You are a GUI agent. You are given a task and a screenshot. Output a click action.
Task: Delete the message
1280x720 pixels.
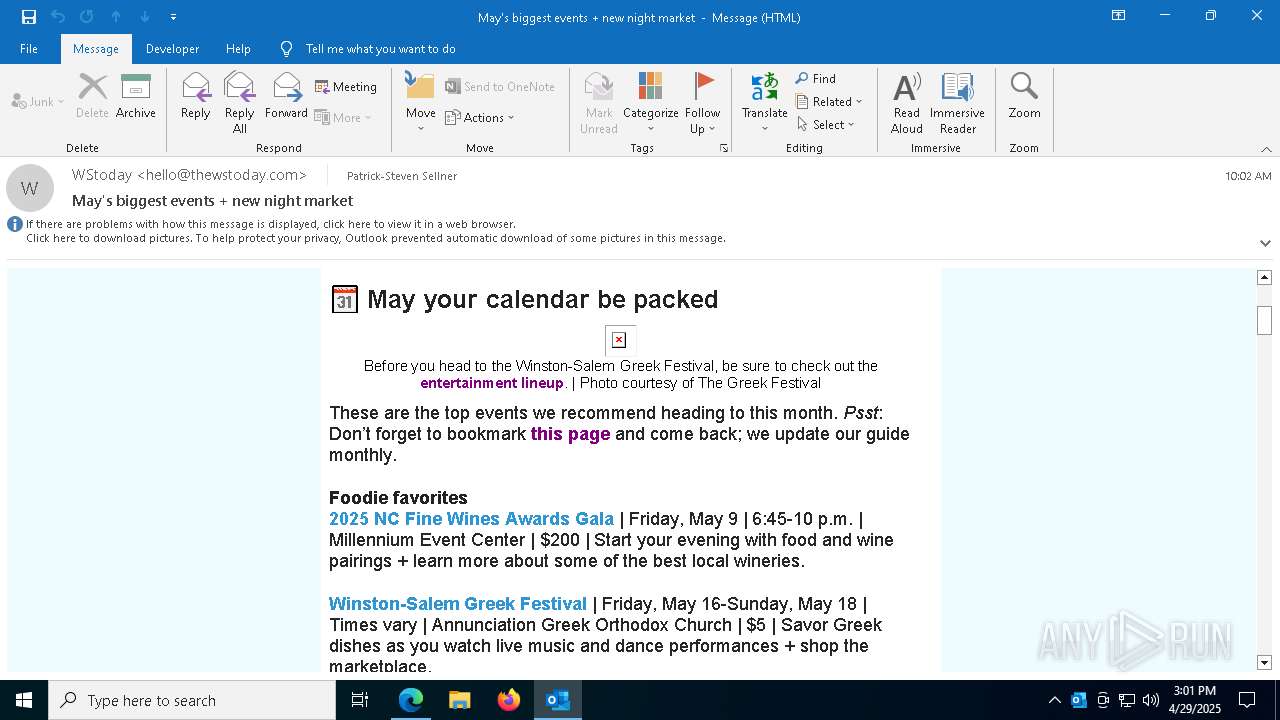(92, 96)
